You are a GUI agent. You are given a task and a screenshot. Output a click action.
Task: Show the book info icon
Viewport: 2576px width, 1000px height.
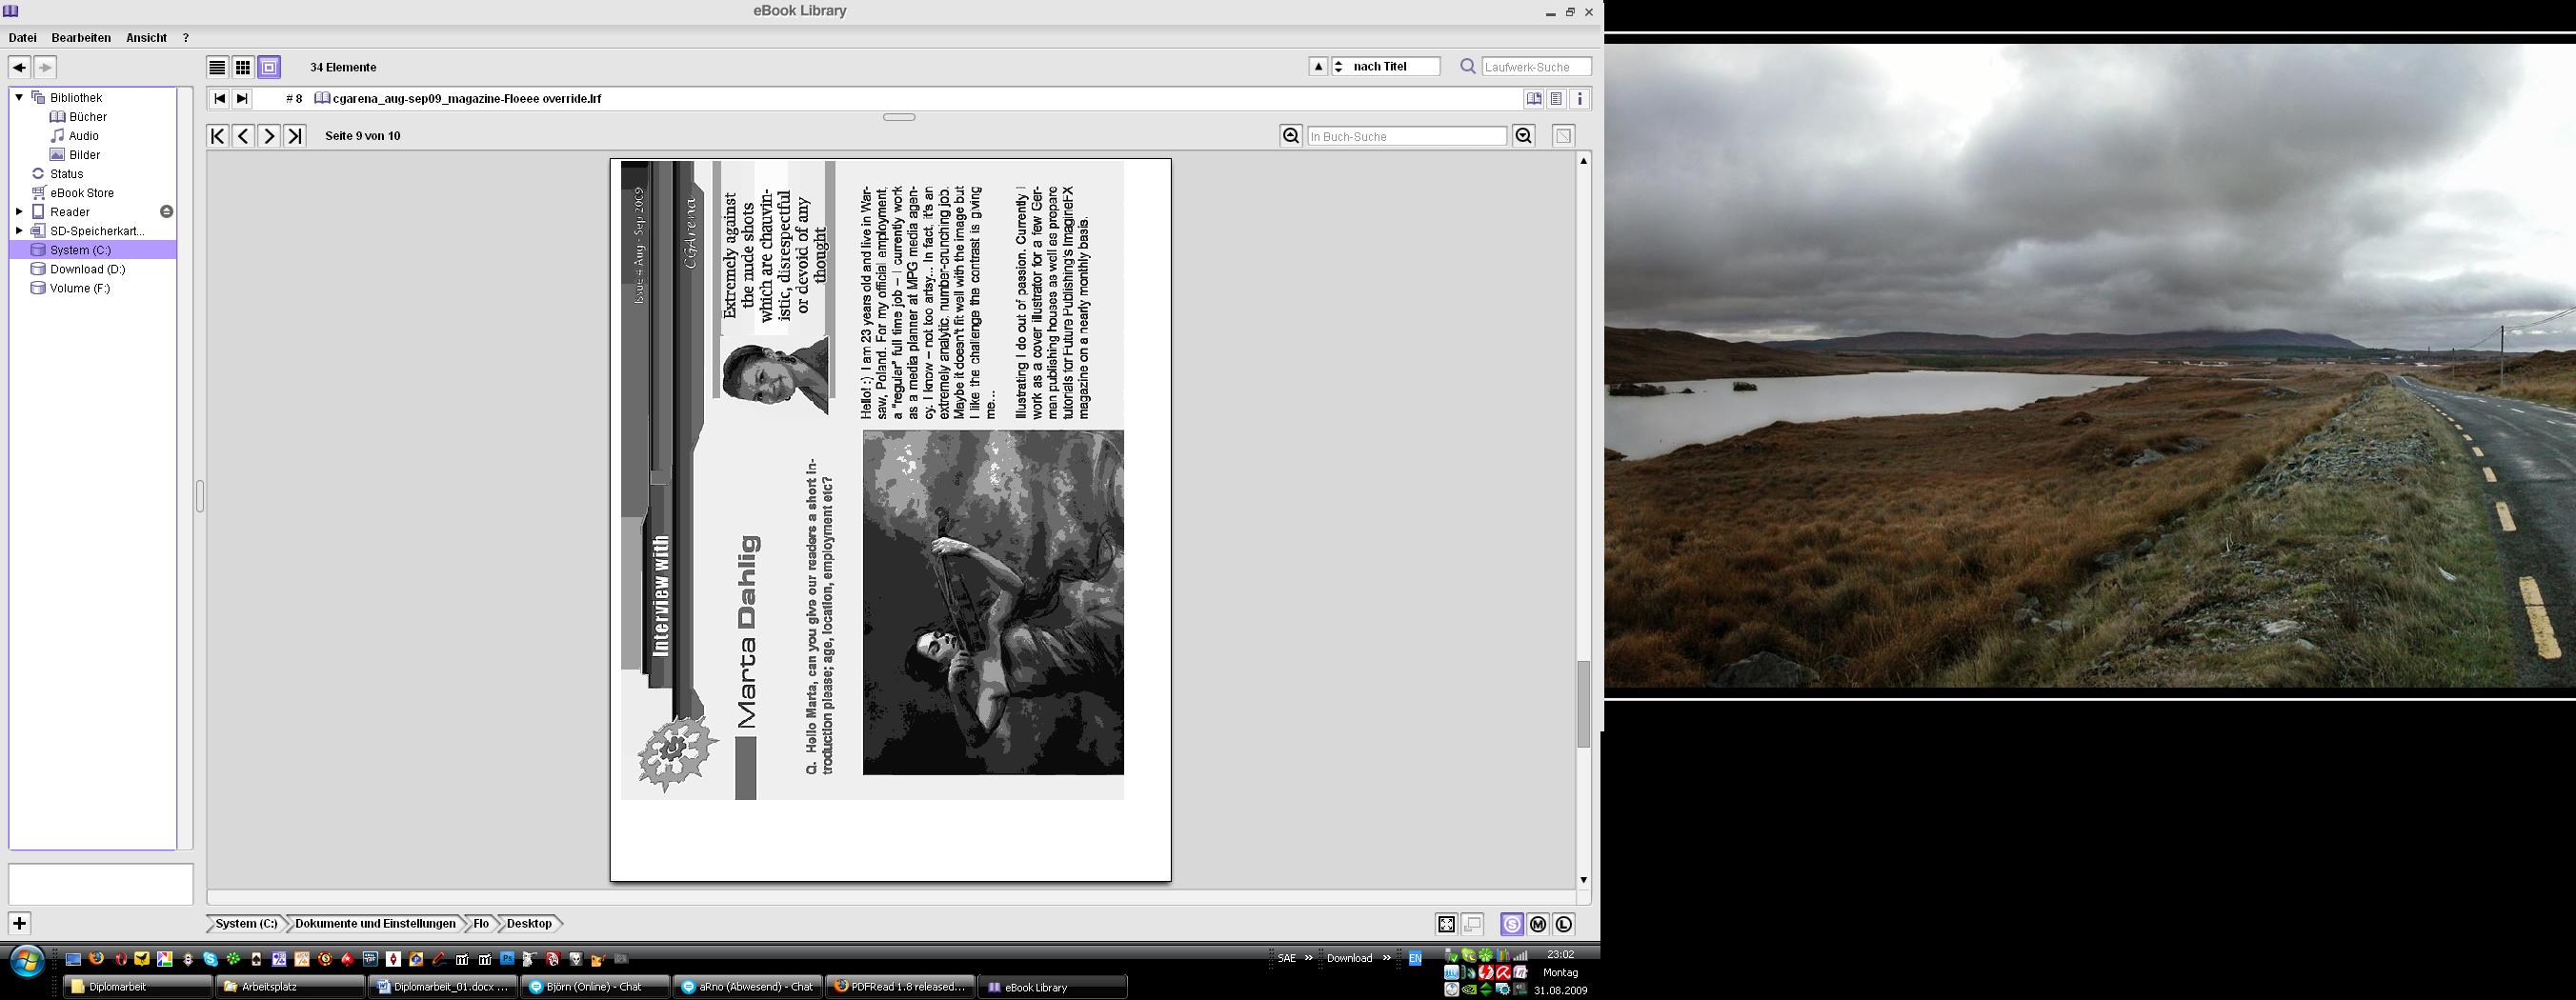click(x=1580, y=99)
